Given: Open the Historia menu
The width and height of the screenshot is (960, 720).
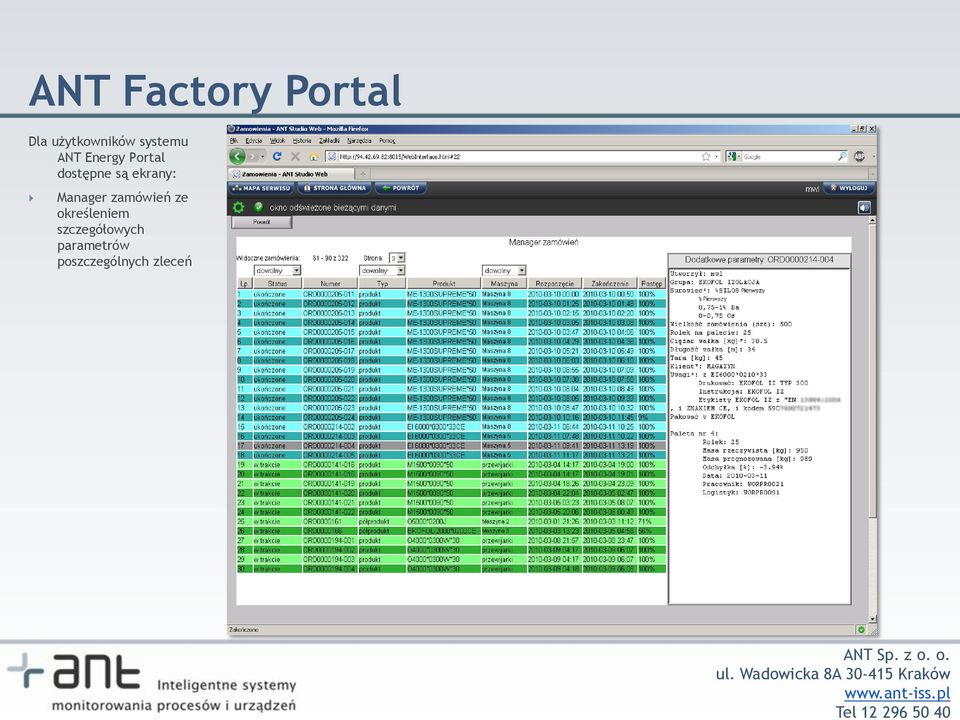Looking at the screenshot, I should pyautogui.click(x=302, y=140).
